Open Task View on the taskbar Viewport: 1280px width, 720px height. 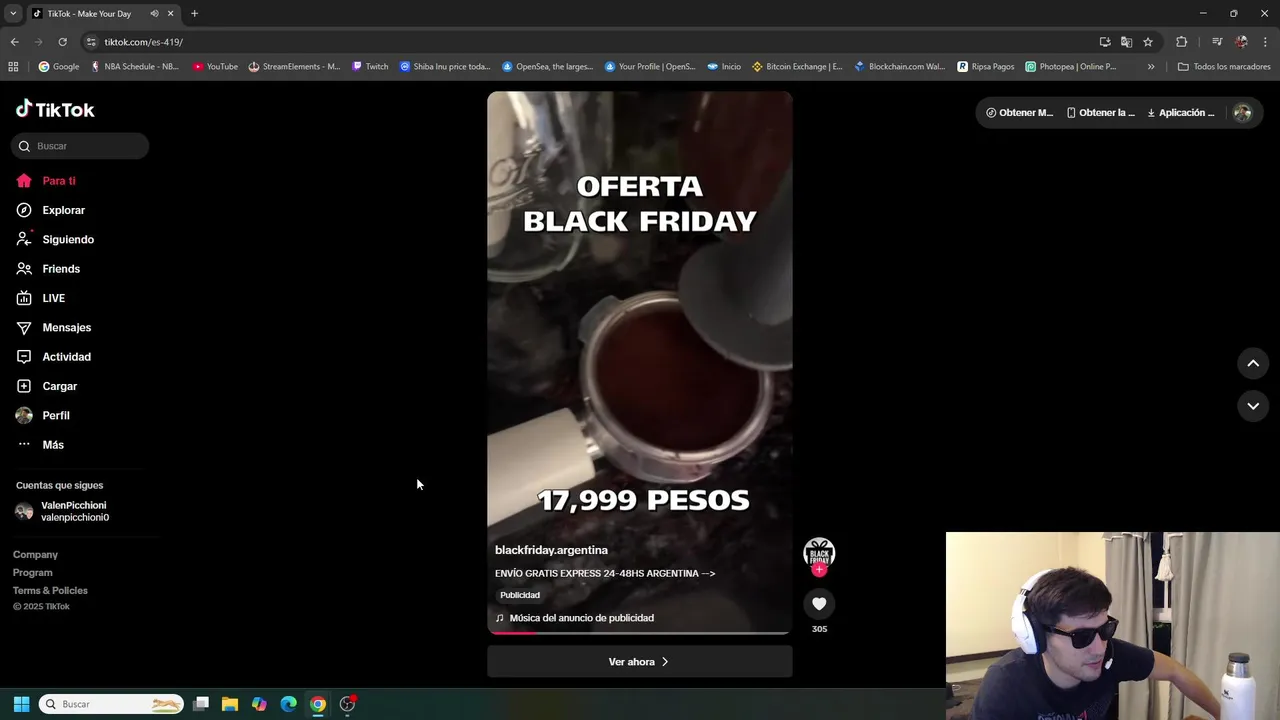[201, 704]
